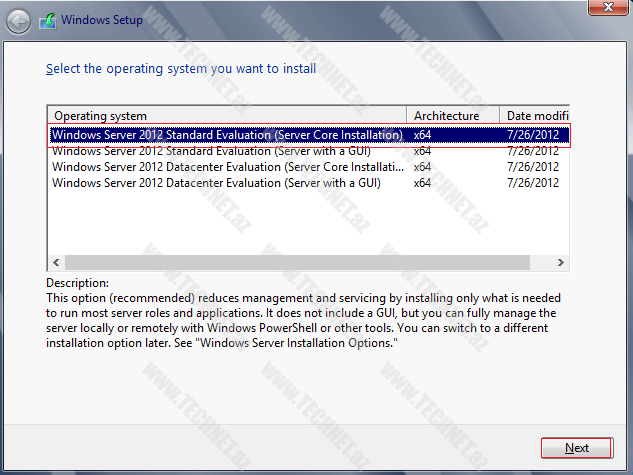
Task: Select Datacenter Evaluation (Server Core Installation) row
Action: 227,167
